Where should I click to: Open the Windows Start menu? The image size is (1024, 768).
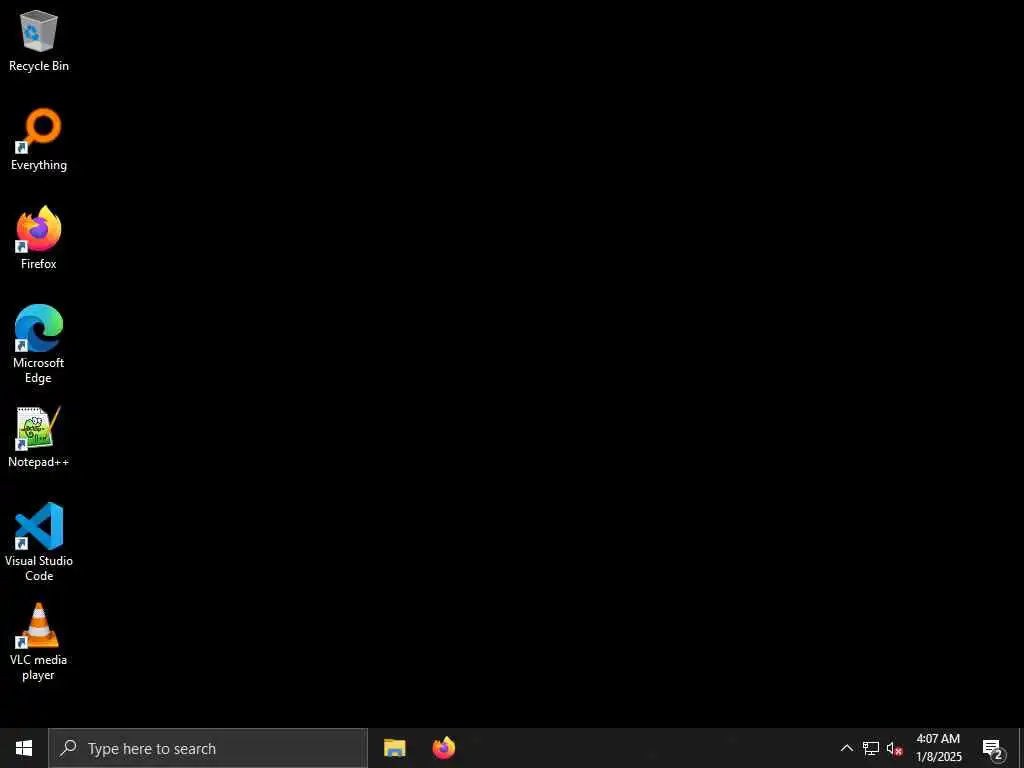point(24,748)
